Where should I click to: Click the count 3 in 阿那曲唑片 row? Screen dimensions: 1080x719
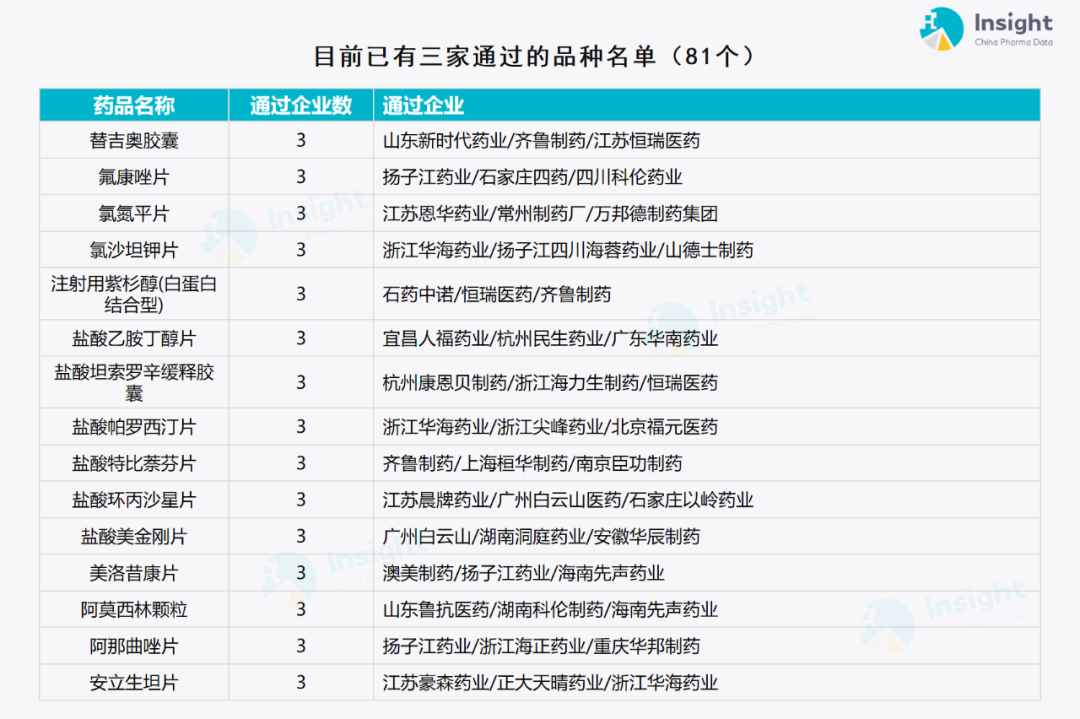[301, 646]
